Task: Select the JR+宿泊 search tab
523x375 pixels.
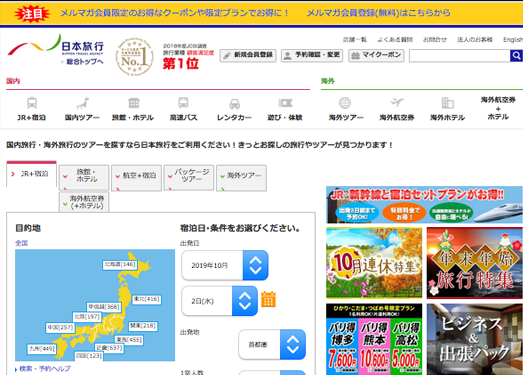Action: [x=31, y=174]
